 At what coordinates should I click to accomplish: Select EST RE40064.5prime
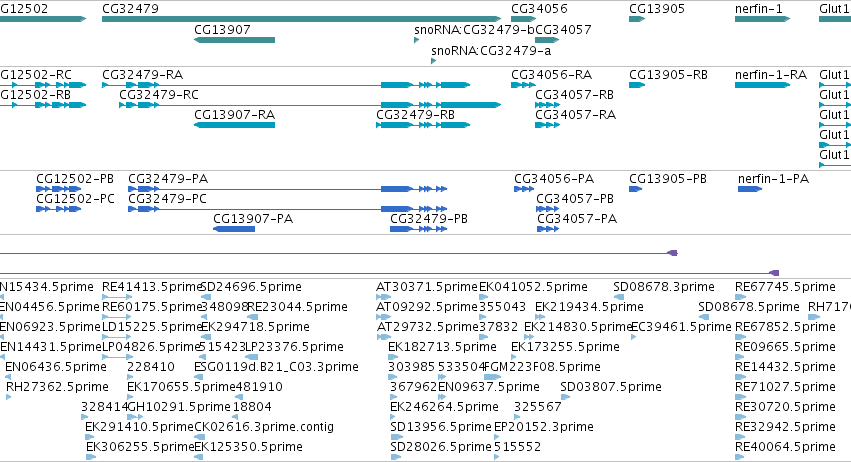pos(785,447)
